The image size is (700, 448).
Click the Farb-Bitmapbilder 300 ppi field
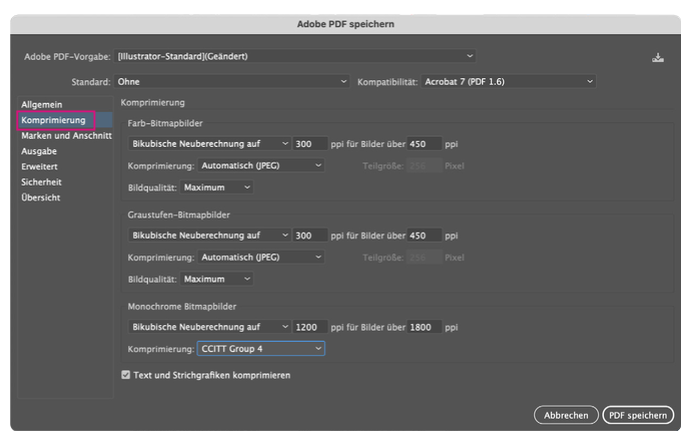pos(310,144)
